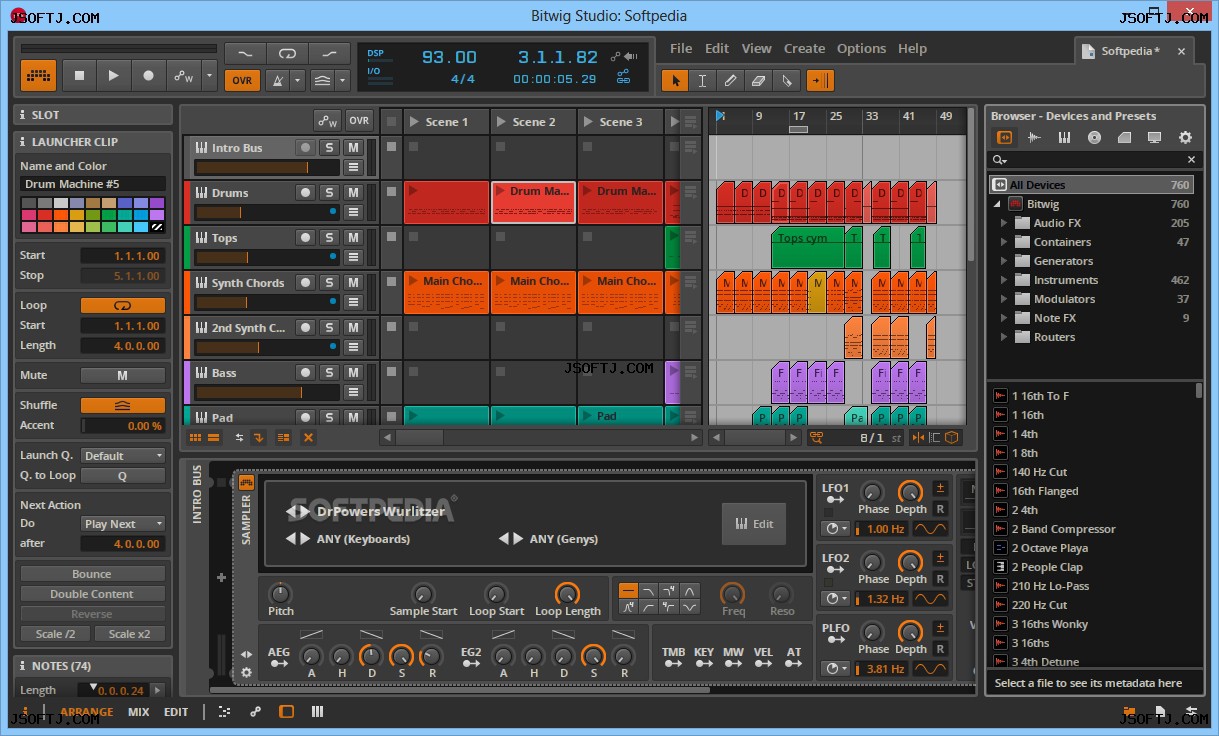The height and width of the screenshot is (736, 1219).
Task: Select the Pen tool
Action: (x=731, y=81)
